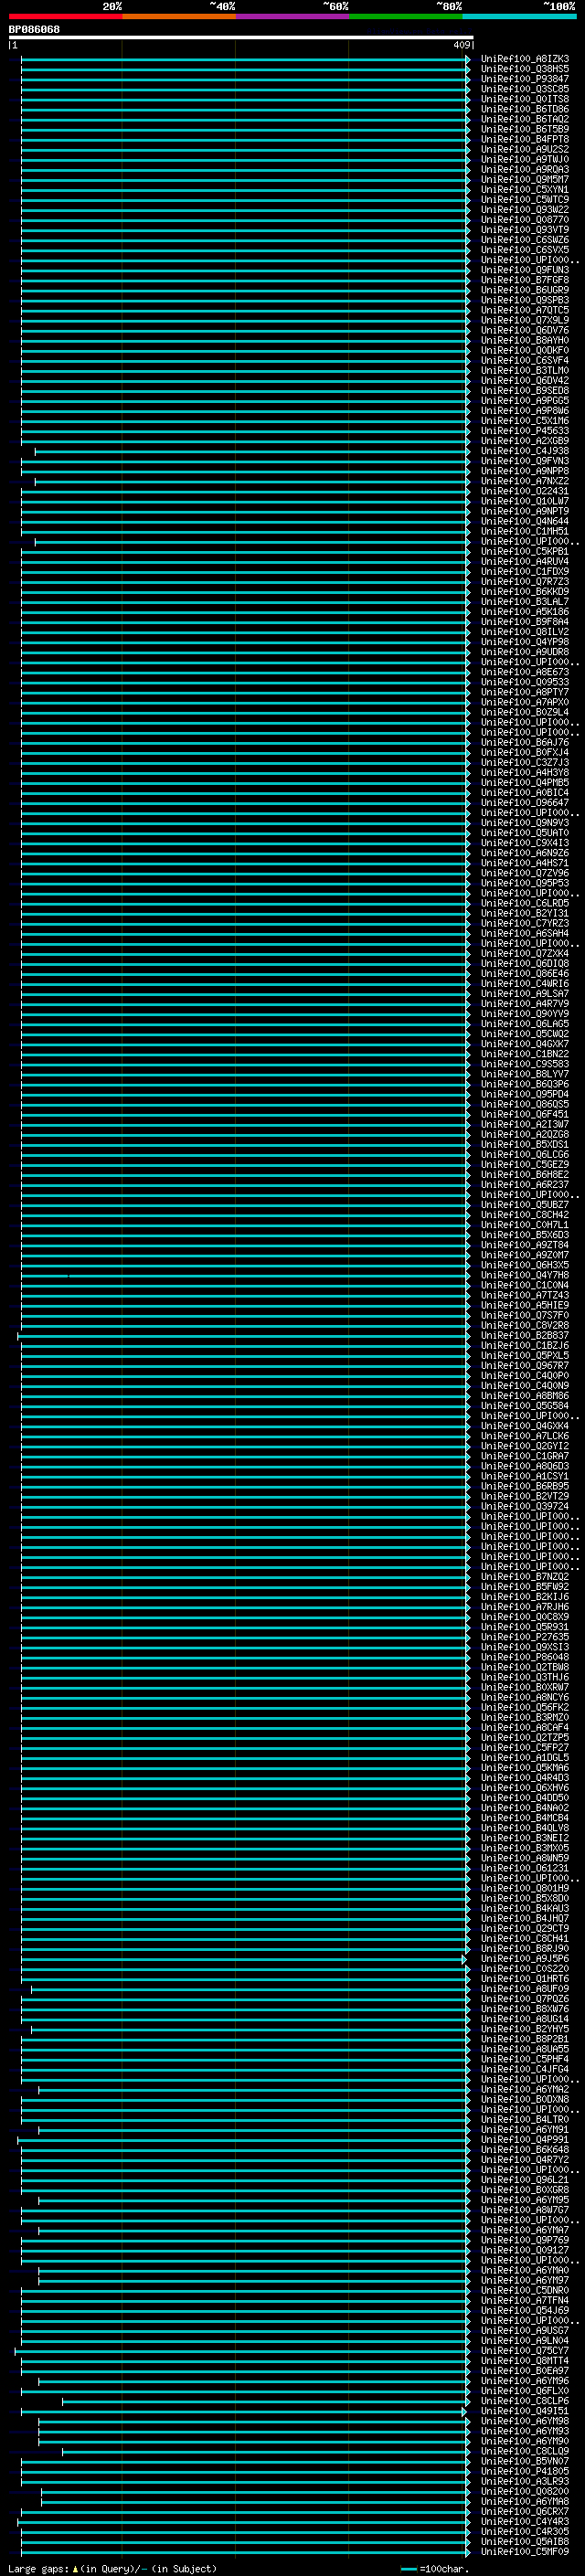This screenshot has height=2576, width=585.
Task: Click the UniRef100_C6SWZ6 label
Action: click(x=524, y=240)
